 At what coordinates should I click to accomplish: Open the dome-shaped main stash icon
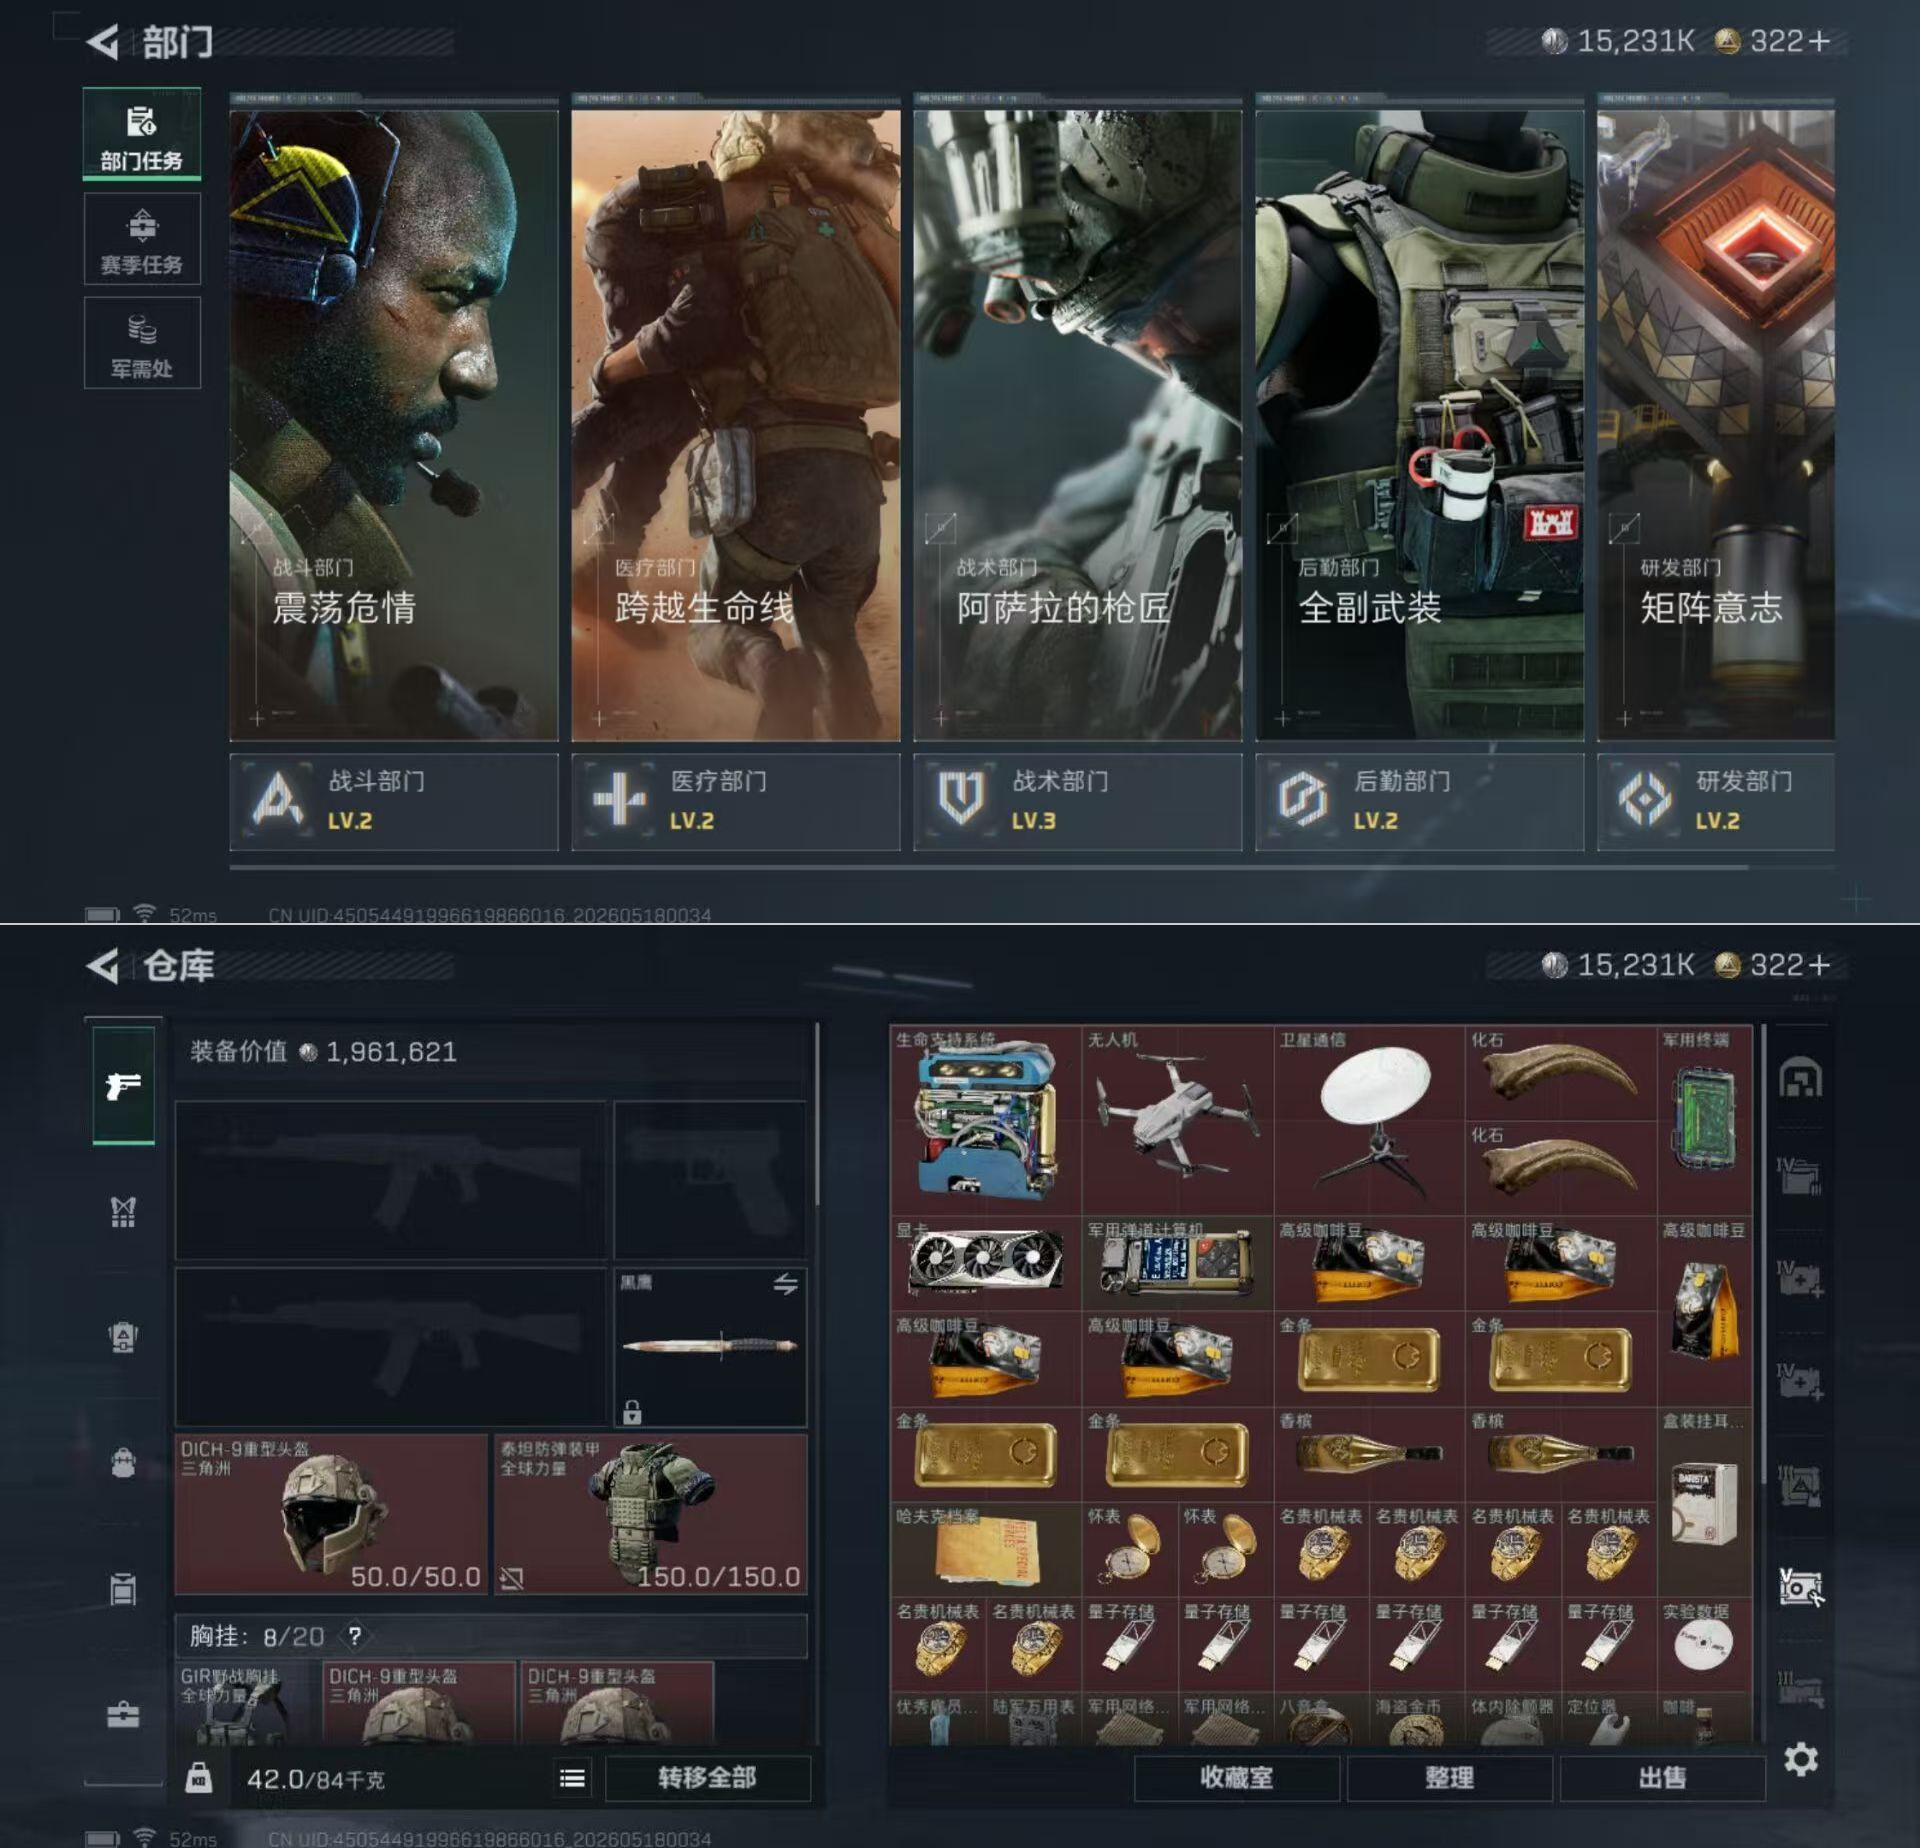pos(1800,1077)
